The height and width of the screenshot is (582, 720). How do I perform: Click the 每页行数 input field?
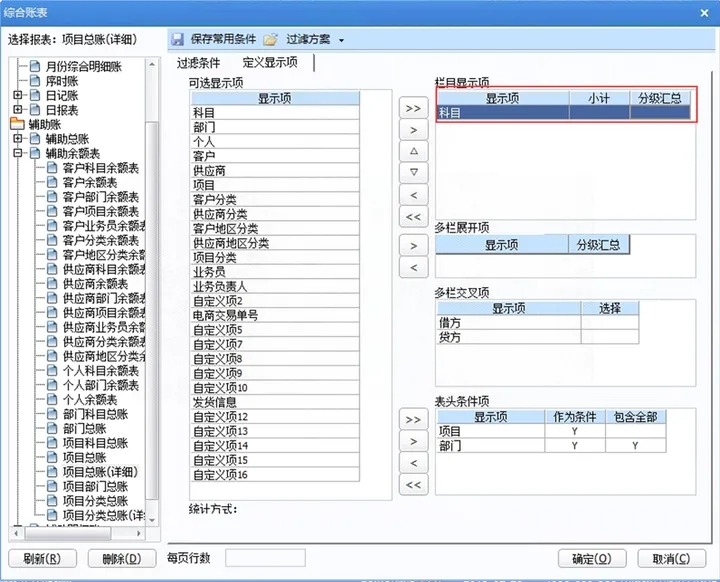coord(265,558)
